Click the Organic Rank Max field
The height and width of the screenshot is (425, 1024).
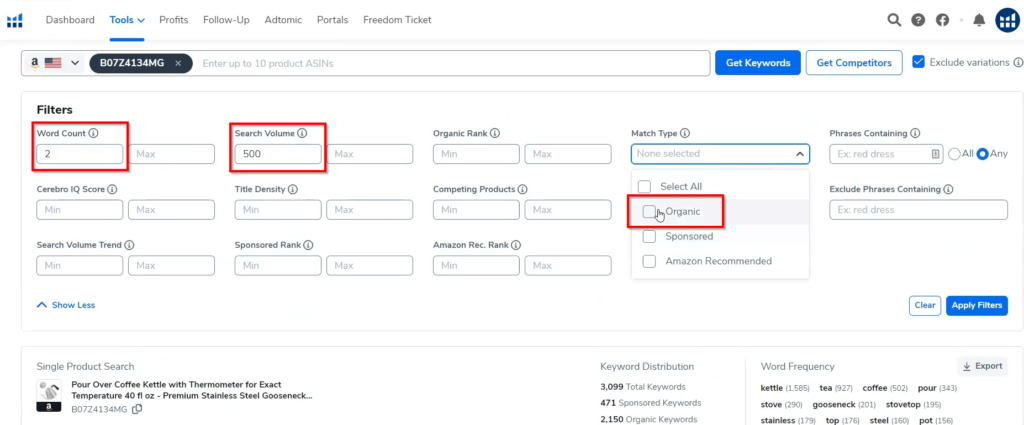click(x=568, y=154)
